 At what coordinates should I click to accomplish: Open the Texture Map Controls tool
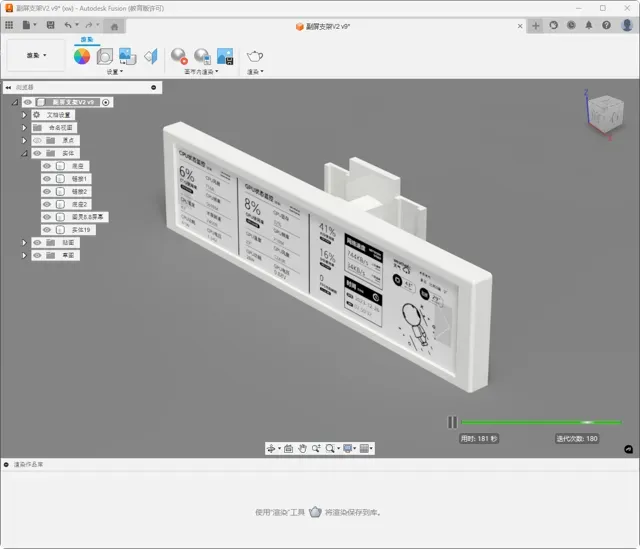tap(151, 56)
